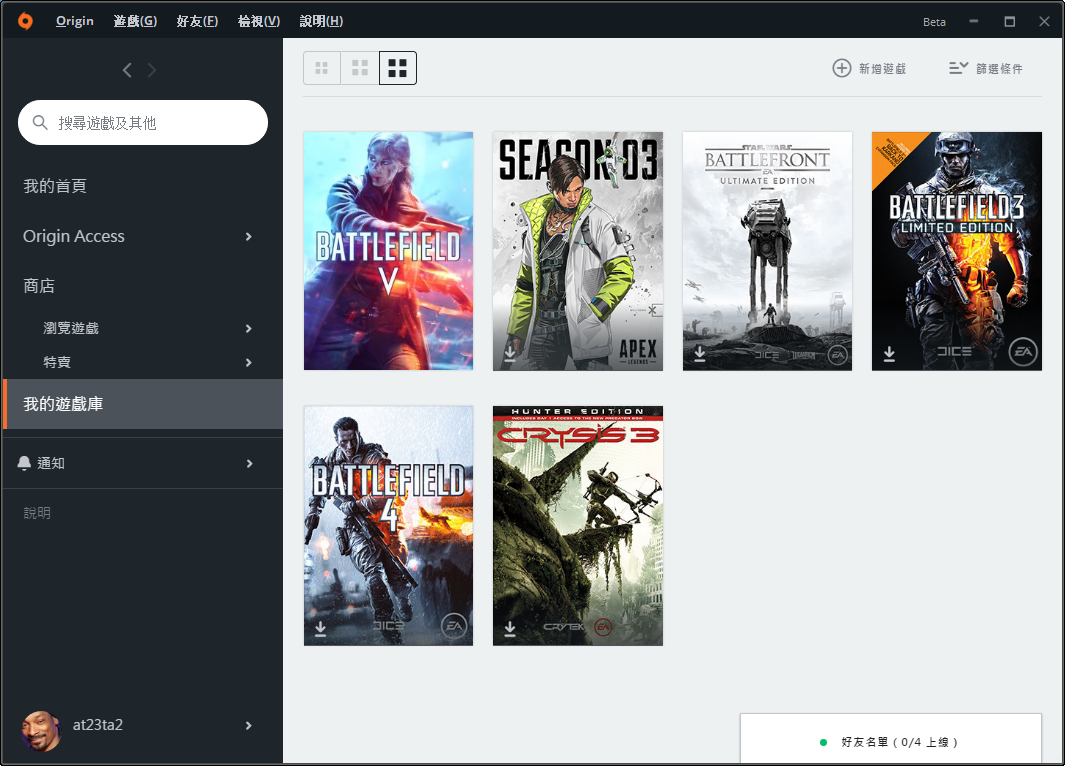Go back using the left arrow
Viewport: 1065px width, 766px height.
pyautogui.click(x=127, y=70)
